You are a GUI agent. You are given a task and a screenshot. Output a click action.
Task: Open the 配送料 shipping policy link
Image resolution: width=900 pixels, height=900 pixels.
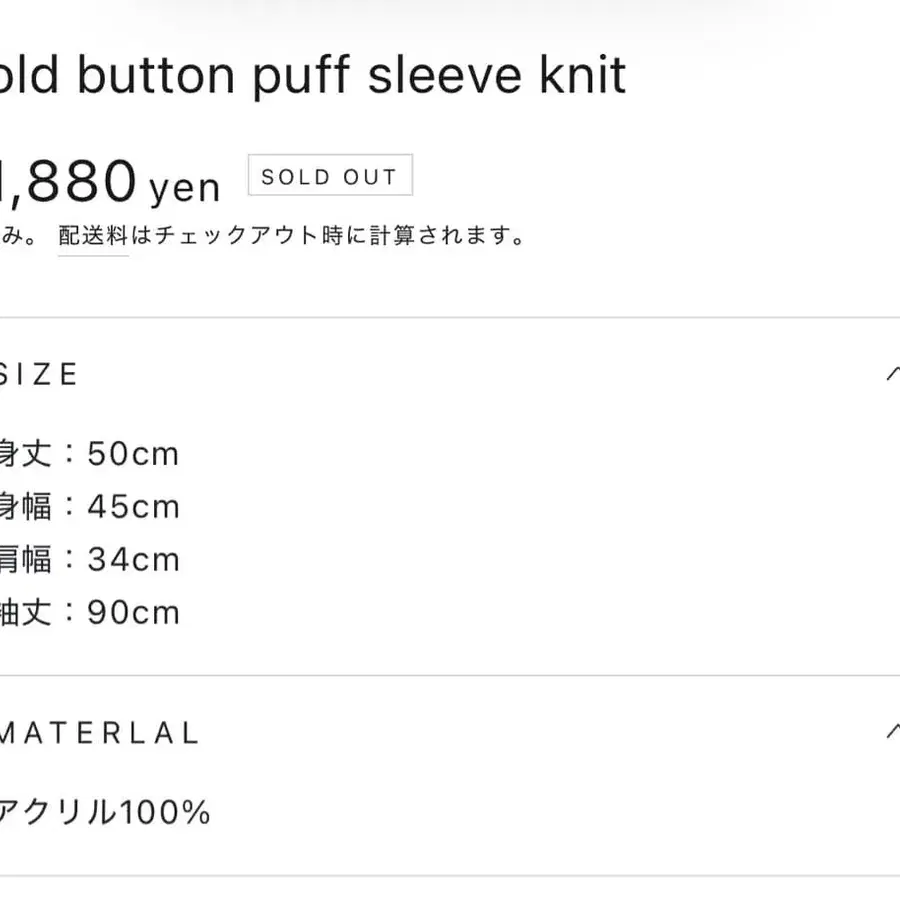click(x=93, y=236)
